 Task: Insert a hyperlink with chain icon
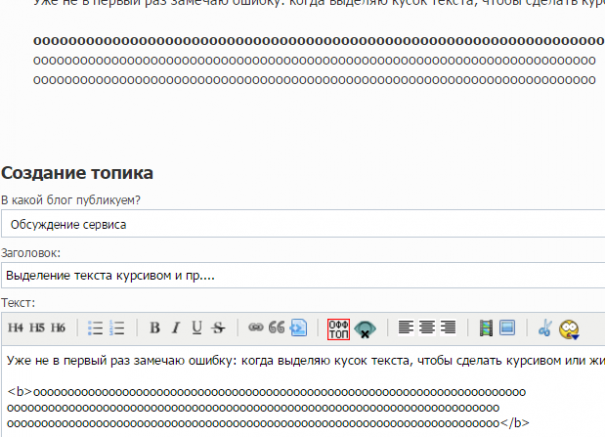[255, 327]
